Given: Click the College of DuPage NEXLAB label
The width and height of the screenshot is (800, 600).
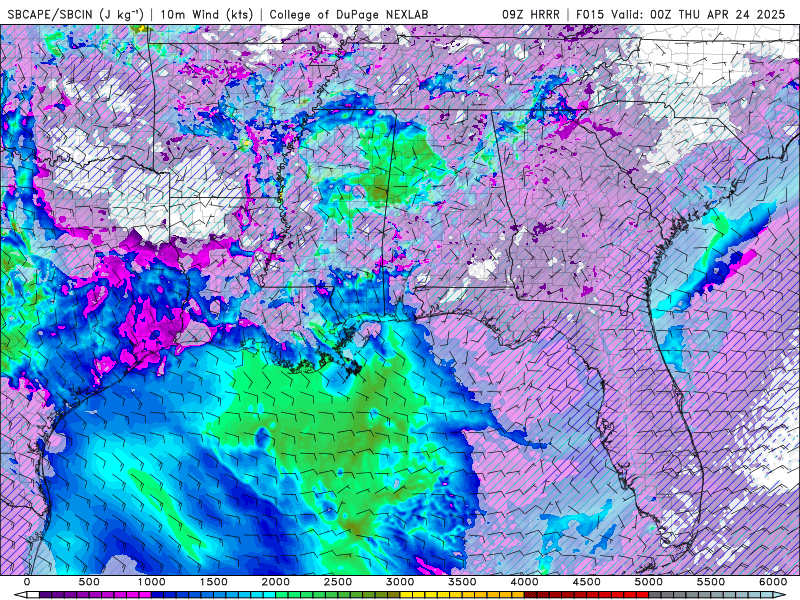Looking at the screenshot, I should tap(349, 14).
